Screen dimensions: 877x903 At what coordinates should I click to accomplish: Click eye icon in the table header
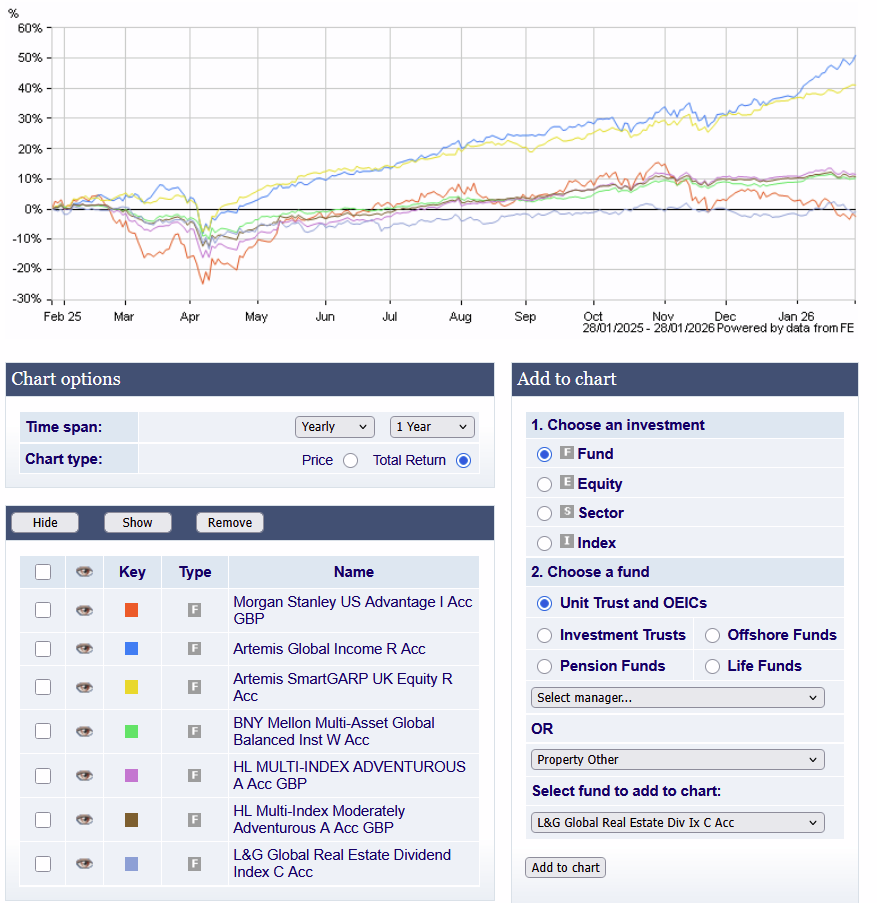pos(84,572)
